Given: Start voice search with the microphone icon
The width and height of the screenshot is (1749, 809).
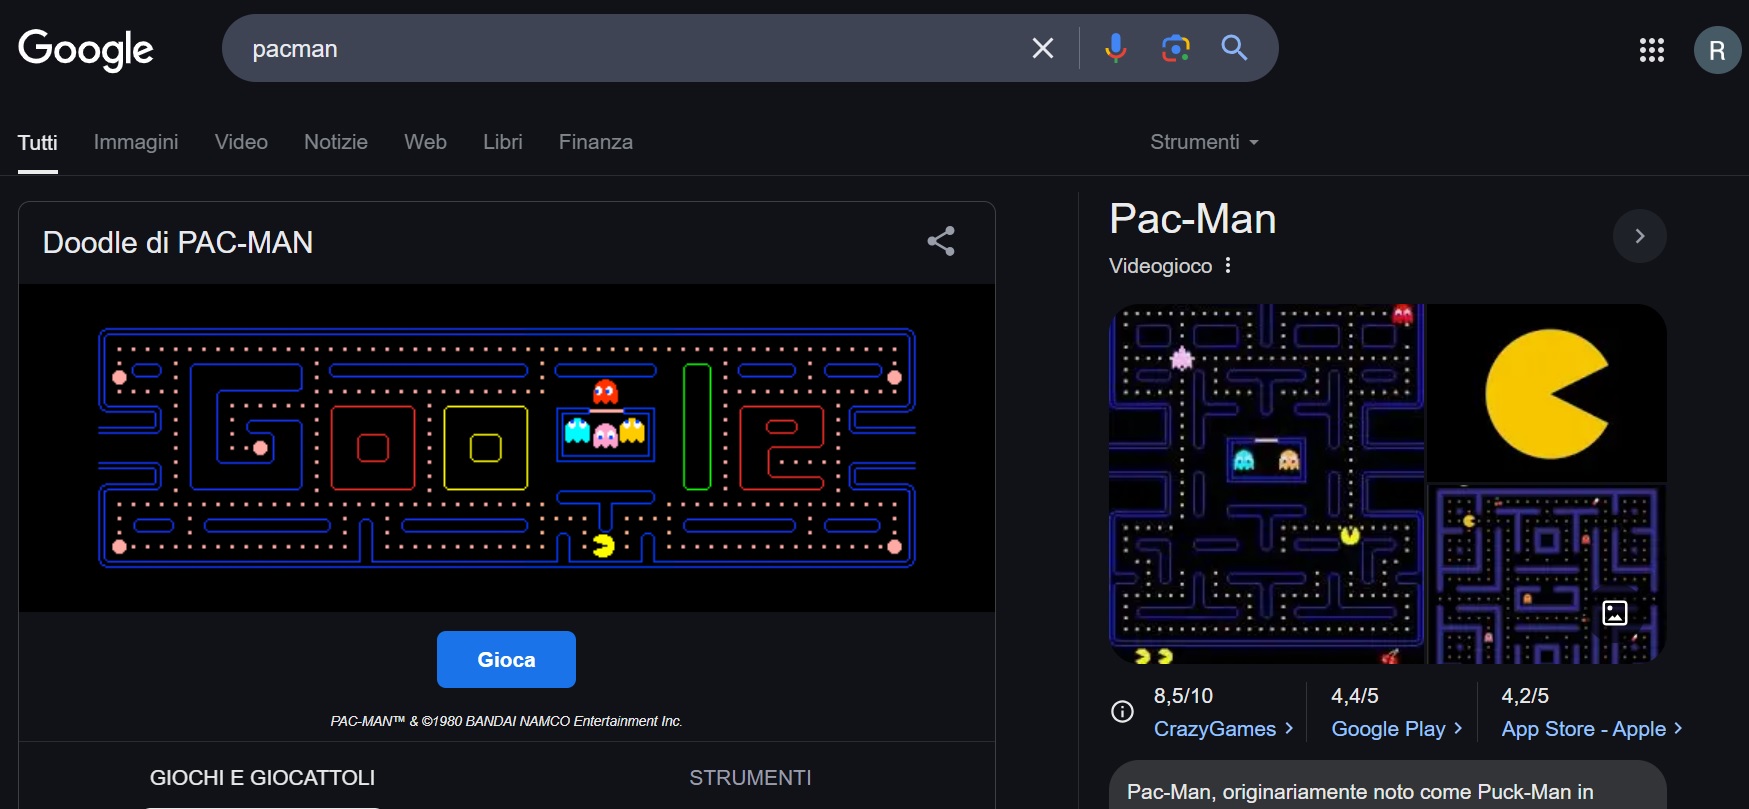Looking at the screenshot, I should 1115,48.
